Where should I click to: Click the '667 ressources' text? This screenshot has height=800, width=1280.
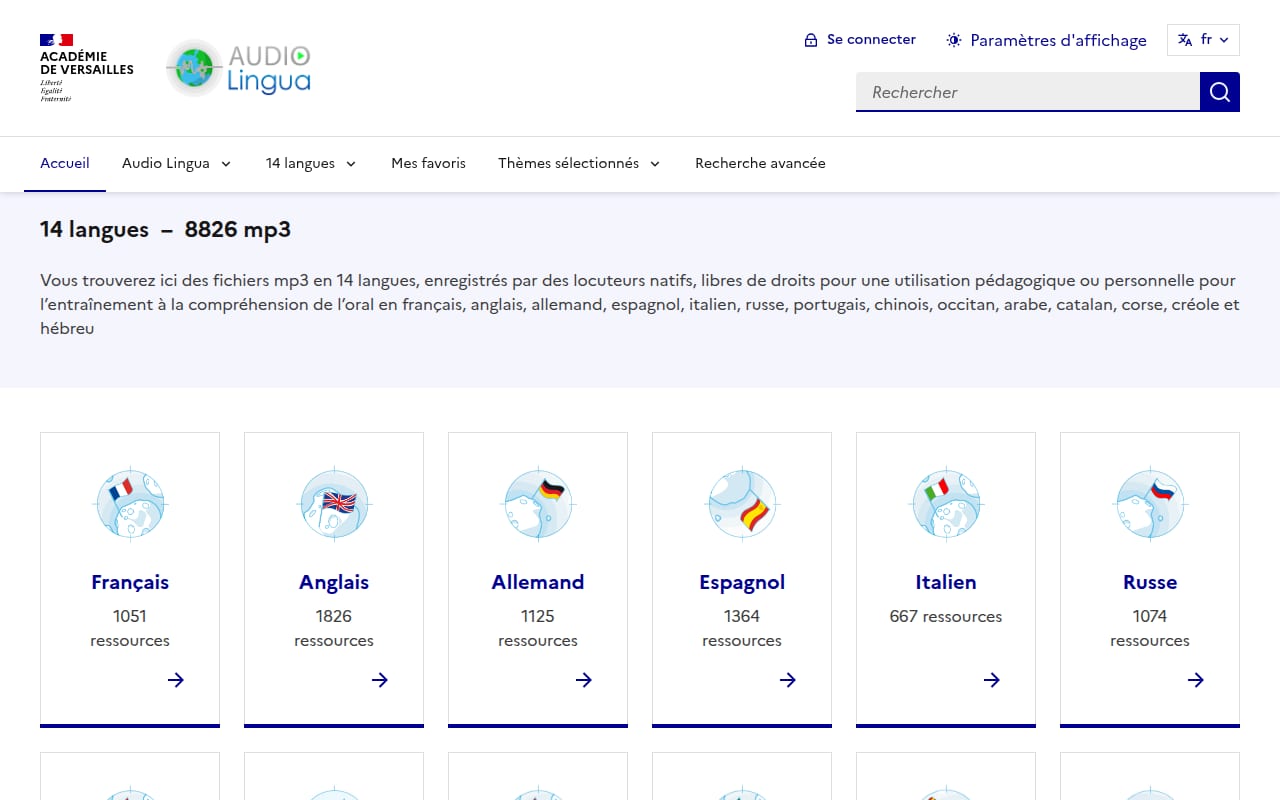(946, 616)
